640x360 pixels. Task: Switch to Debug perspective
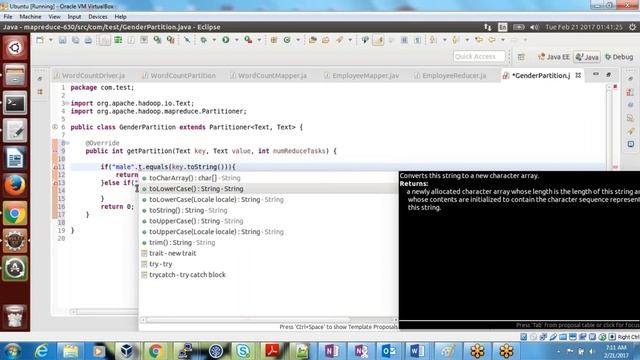point(619,57)
